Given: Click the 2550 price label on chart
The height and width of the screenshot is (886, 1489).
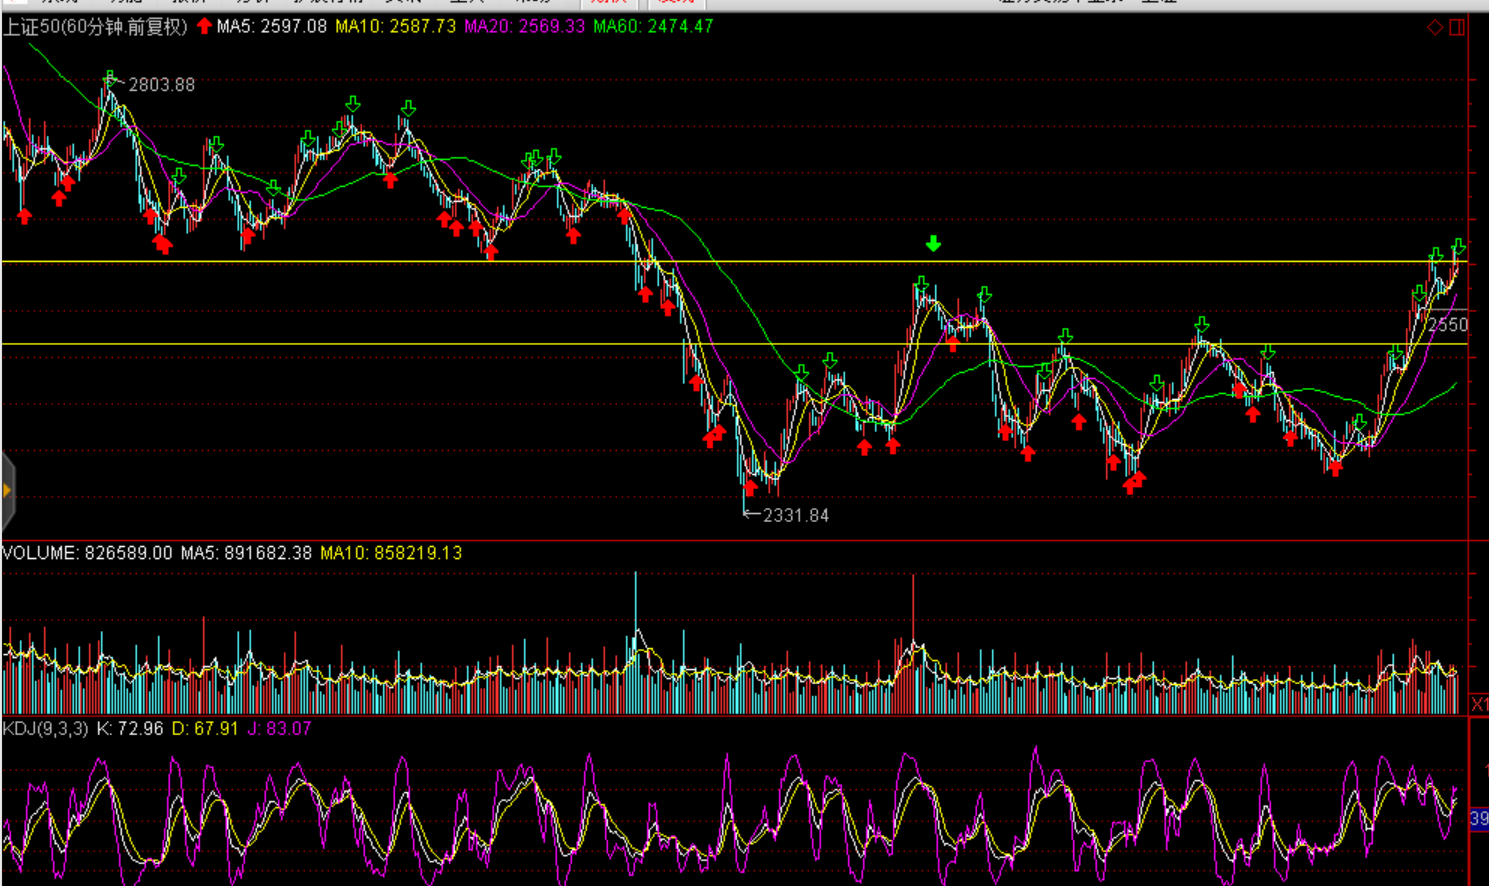Looking at the screenshot, I should coord(1447,325).
